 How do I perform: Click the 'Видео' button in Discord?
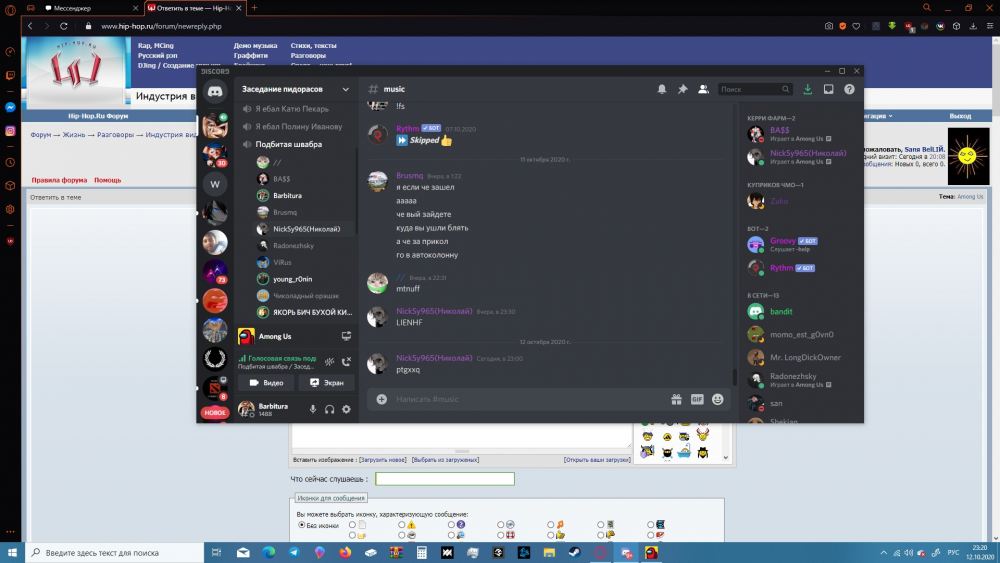[x=266, y=383]
